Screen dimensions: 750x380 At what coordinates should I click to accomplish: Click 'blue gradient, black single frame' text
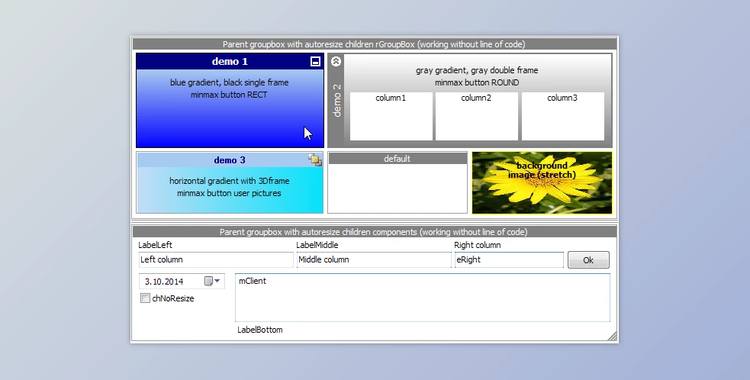[229, 82]
